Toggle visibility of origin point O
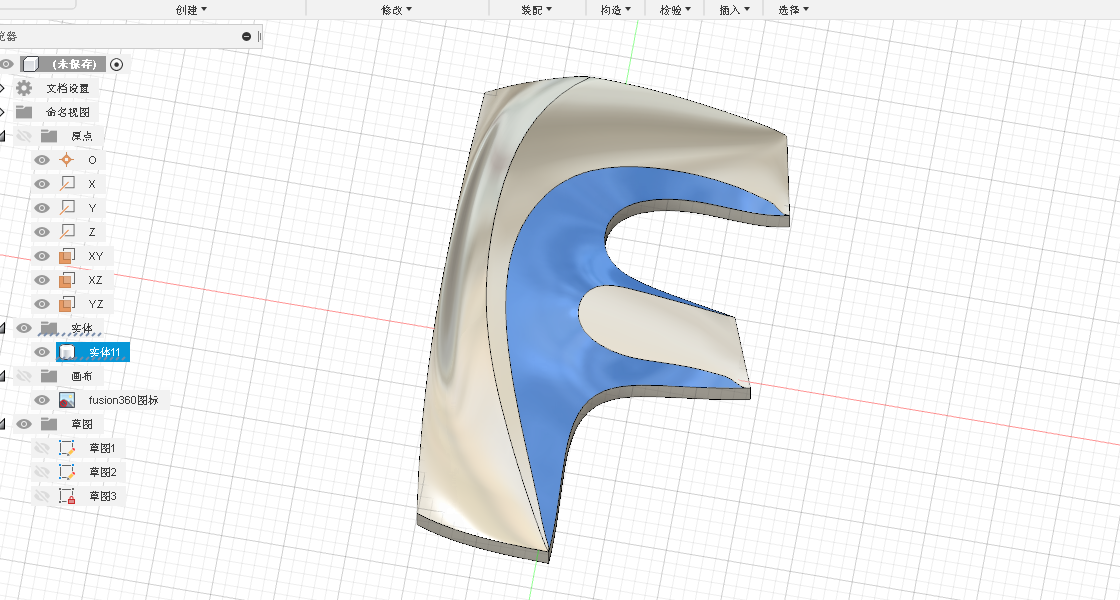This screenshot has height=600, width=1120. [42, 160]
